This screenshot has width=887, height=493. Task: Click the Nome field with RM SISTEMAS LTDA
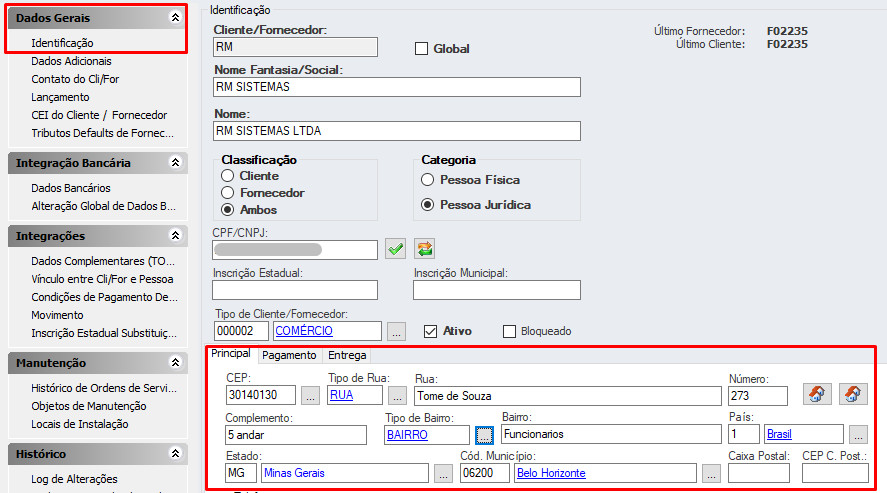point(397,131)
